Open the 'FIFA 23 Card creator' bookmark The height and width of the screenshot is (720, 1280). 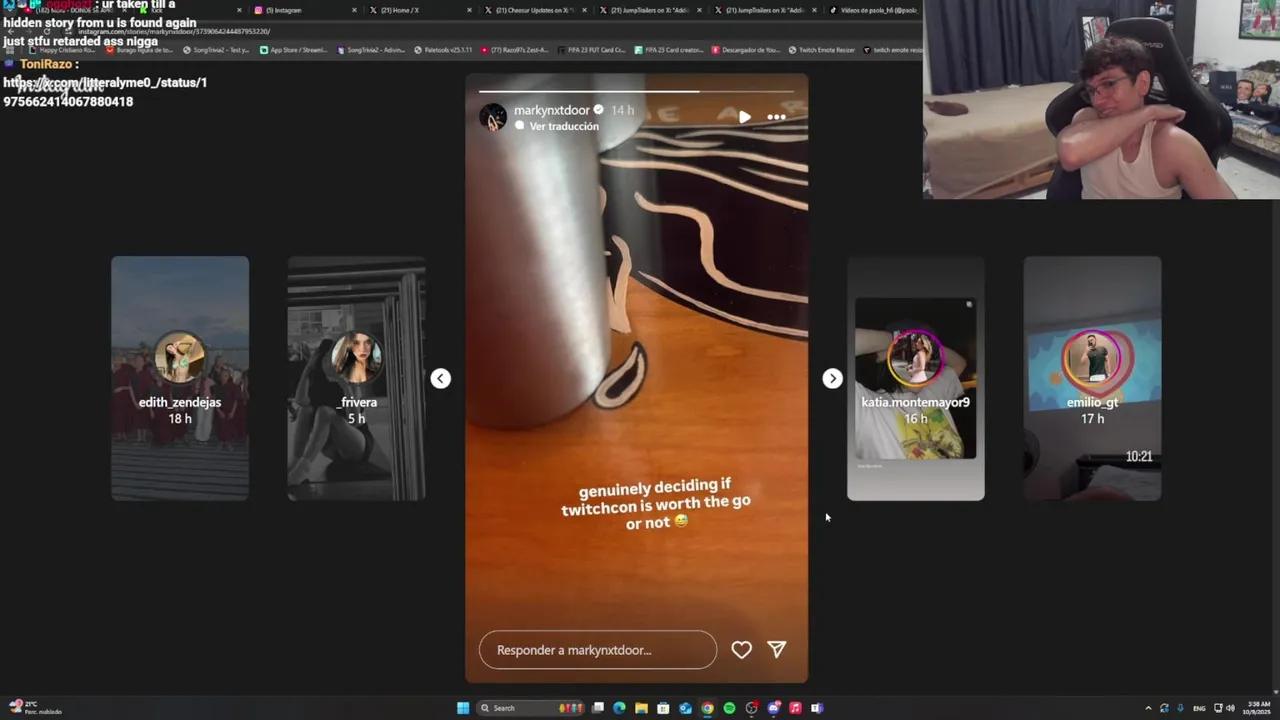point(669,49)
